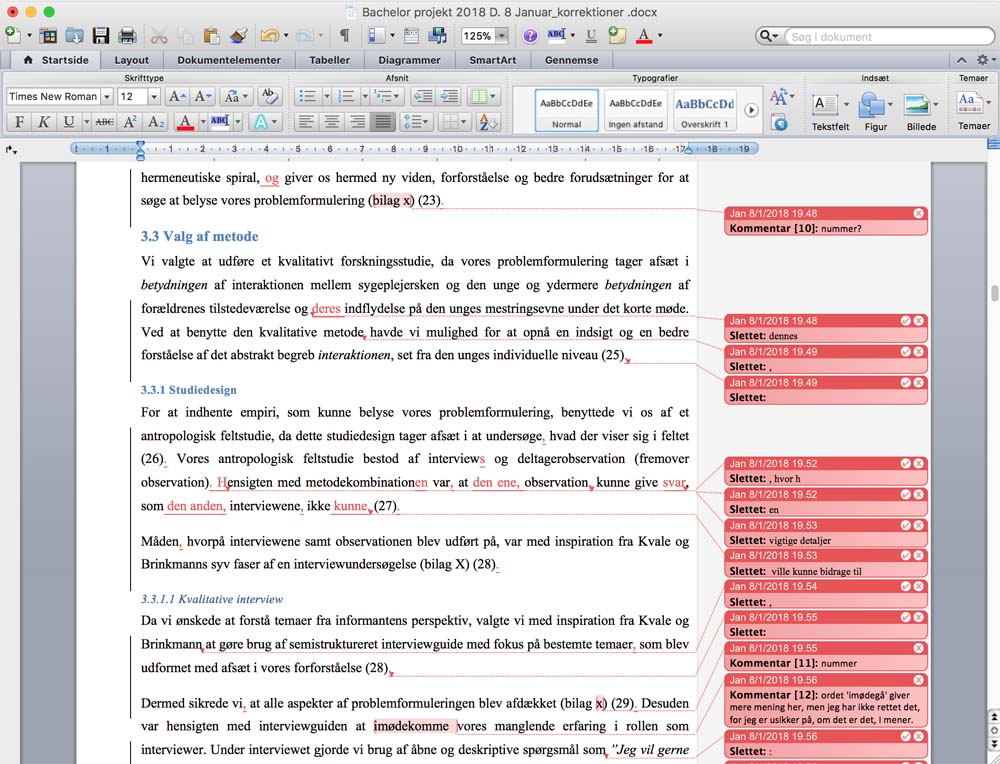Decrease the paragraph indent
Image resolution: width=1000 pixels, height=764 pixels.
point(422,96)
